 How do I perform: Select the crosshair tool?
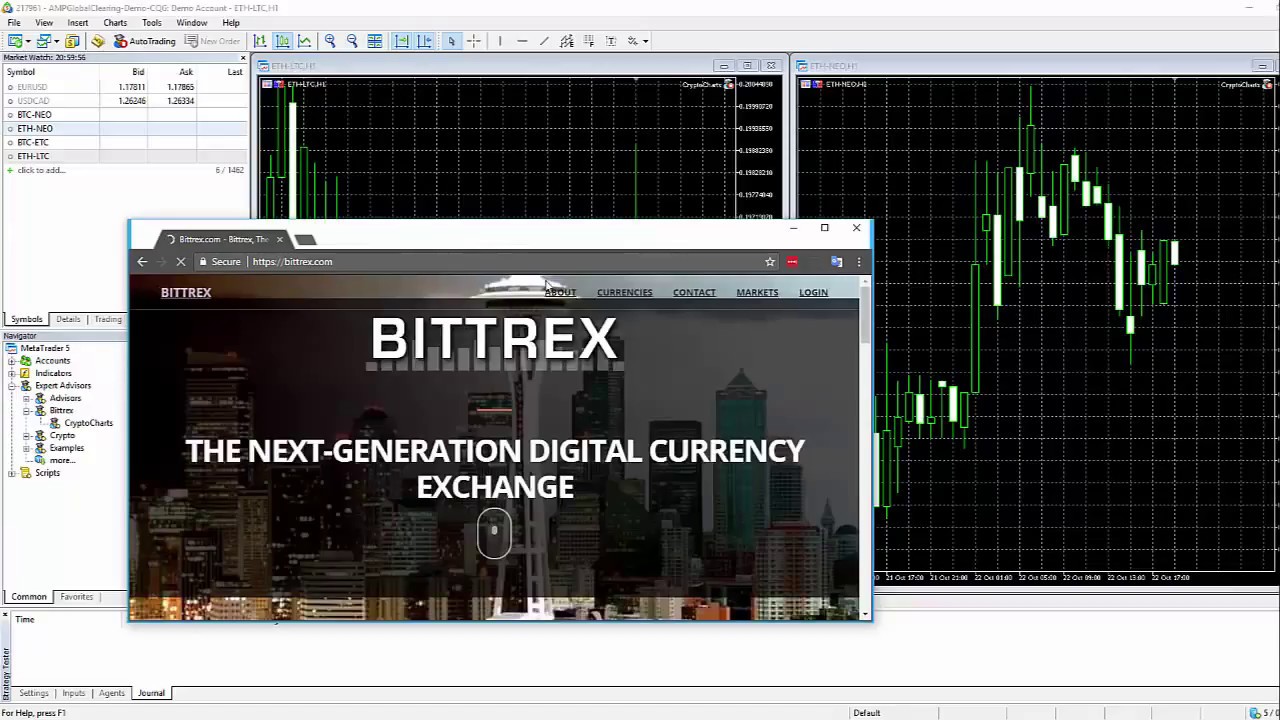pyautogui.click(x=474, y=41)
